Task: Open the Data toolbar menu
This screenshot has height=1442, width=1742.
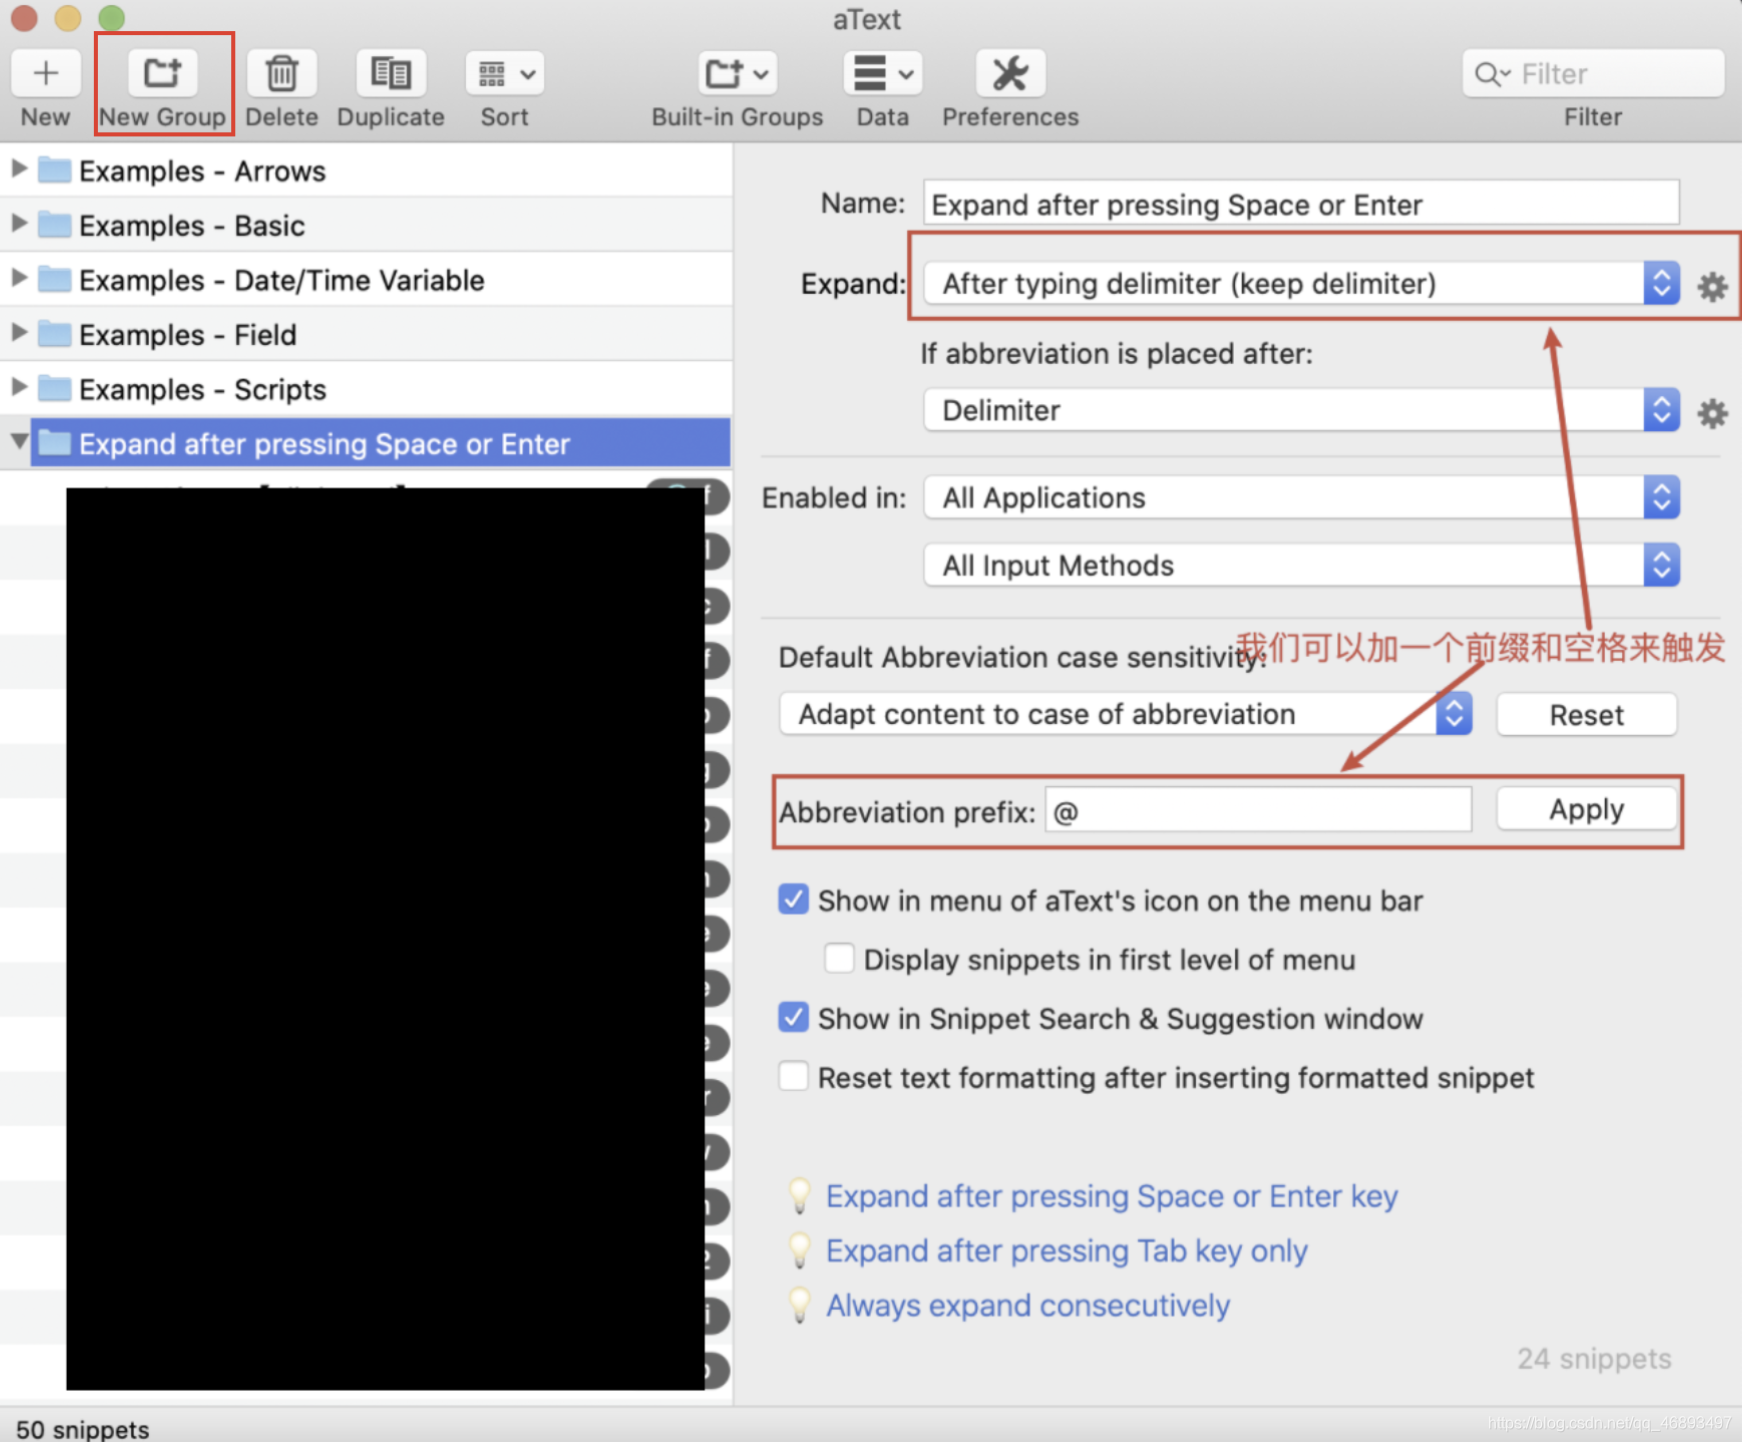Action: [882, 74]
